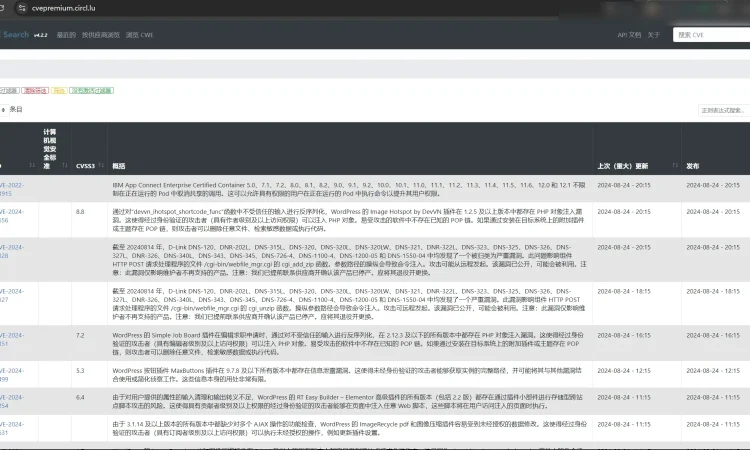Toggle the red filter badge

[34, 90]
